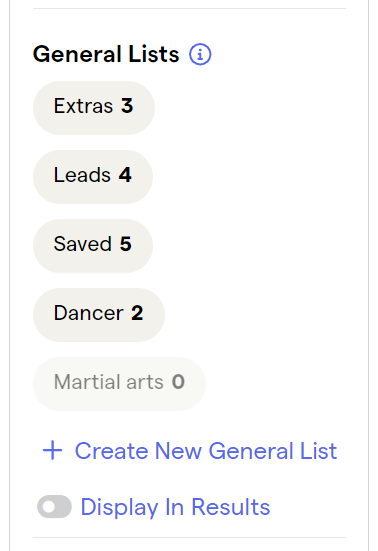The height and width of the screenshot is (551, 378).
Task: Click the word Lists in the heading
Action: pos(154,54)
